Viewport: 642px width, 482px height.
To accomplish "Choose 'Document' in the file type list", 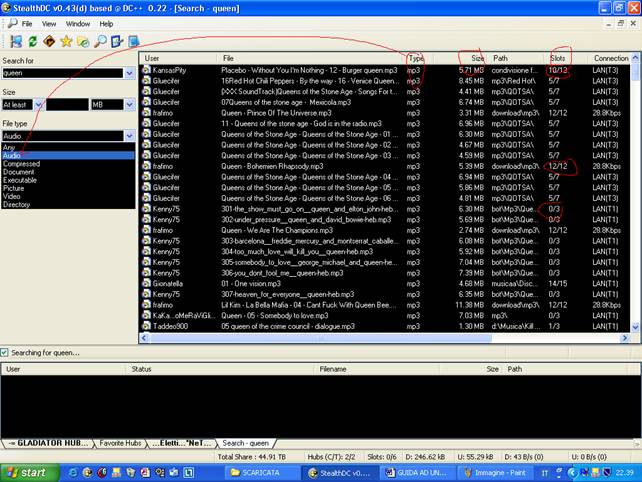I will [68, 172].
